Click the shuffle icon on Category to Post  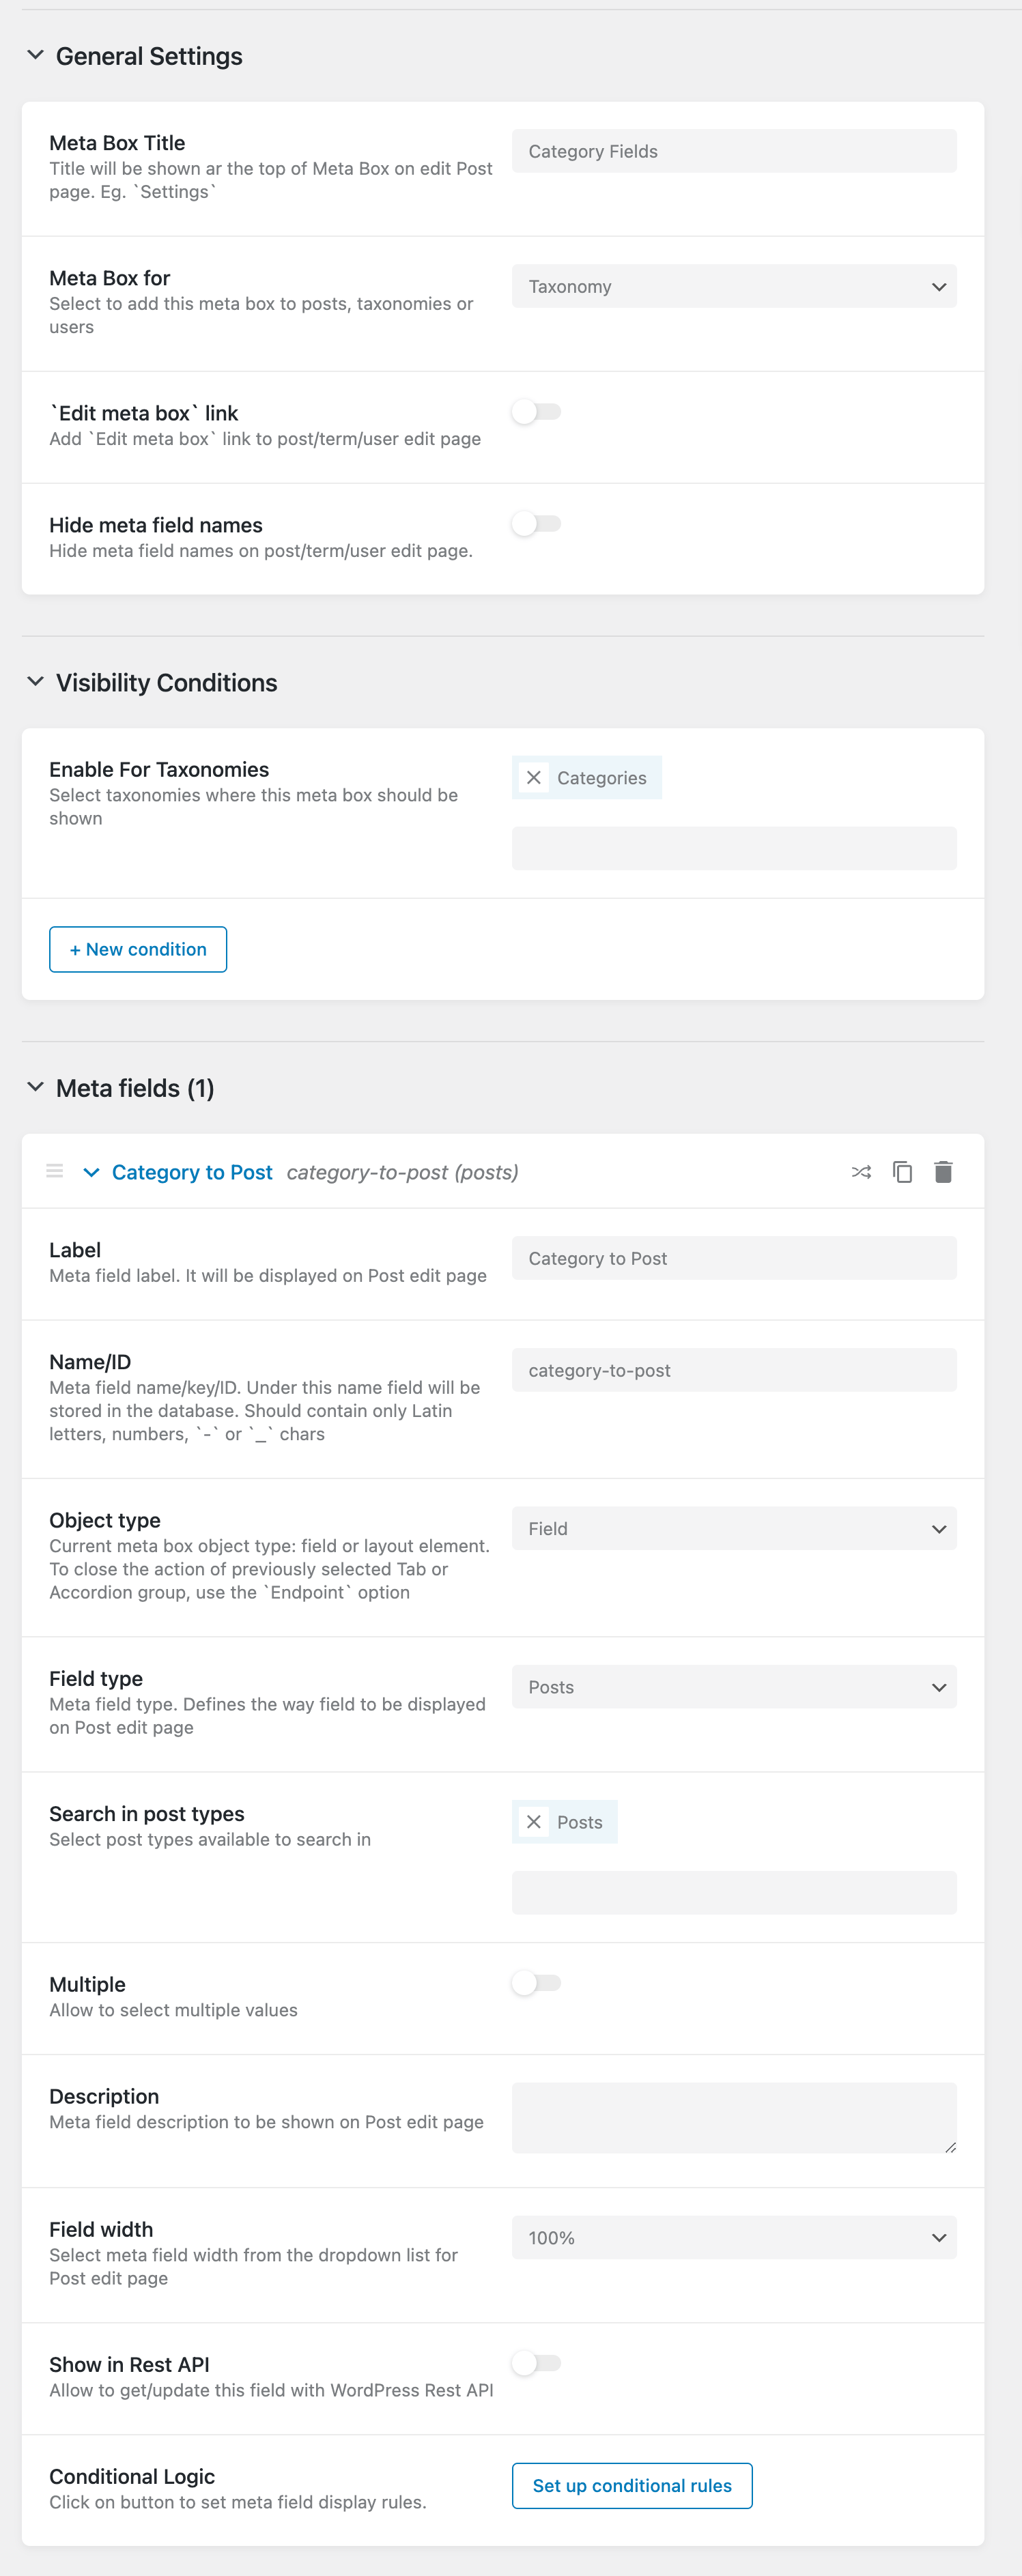click(860, 1171)
